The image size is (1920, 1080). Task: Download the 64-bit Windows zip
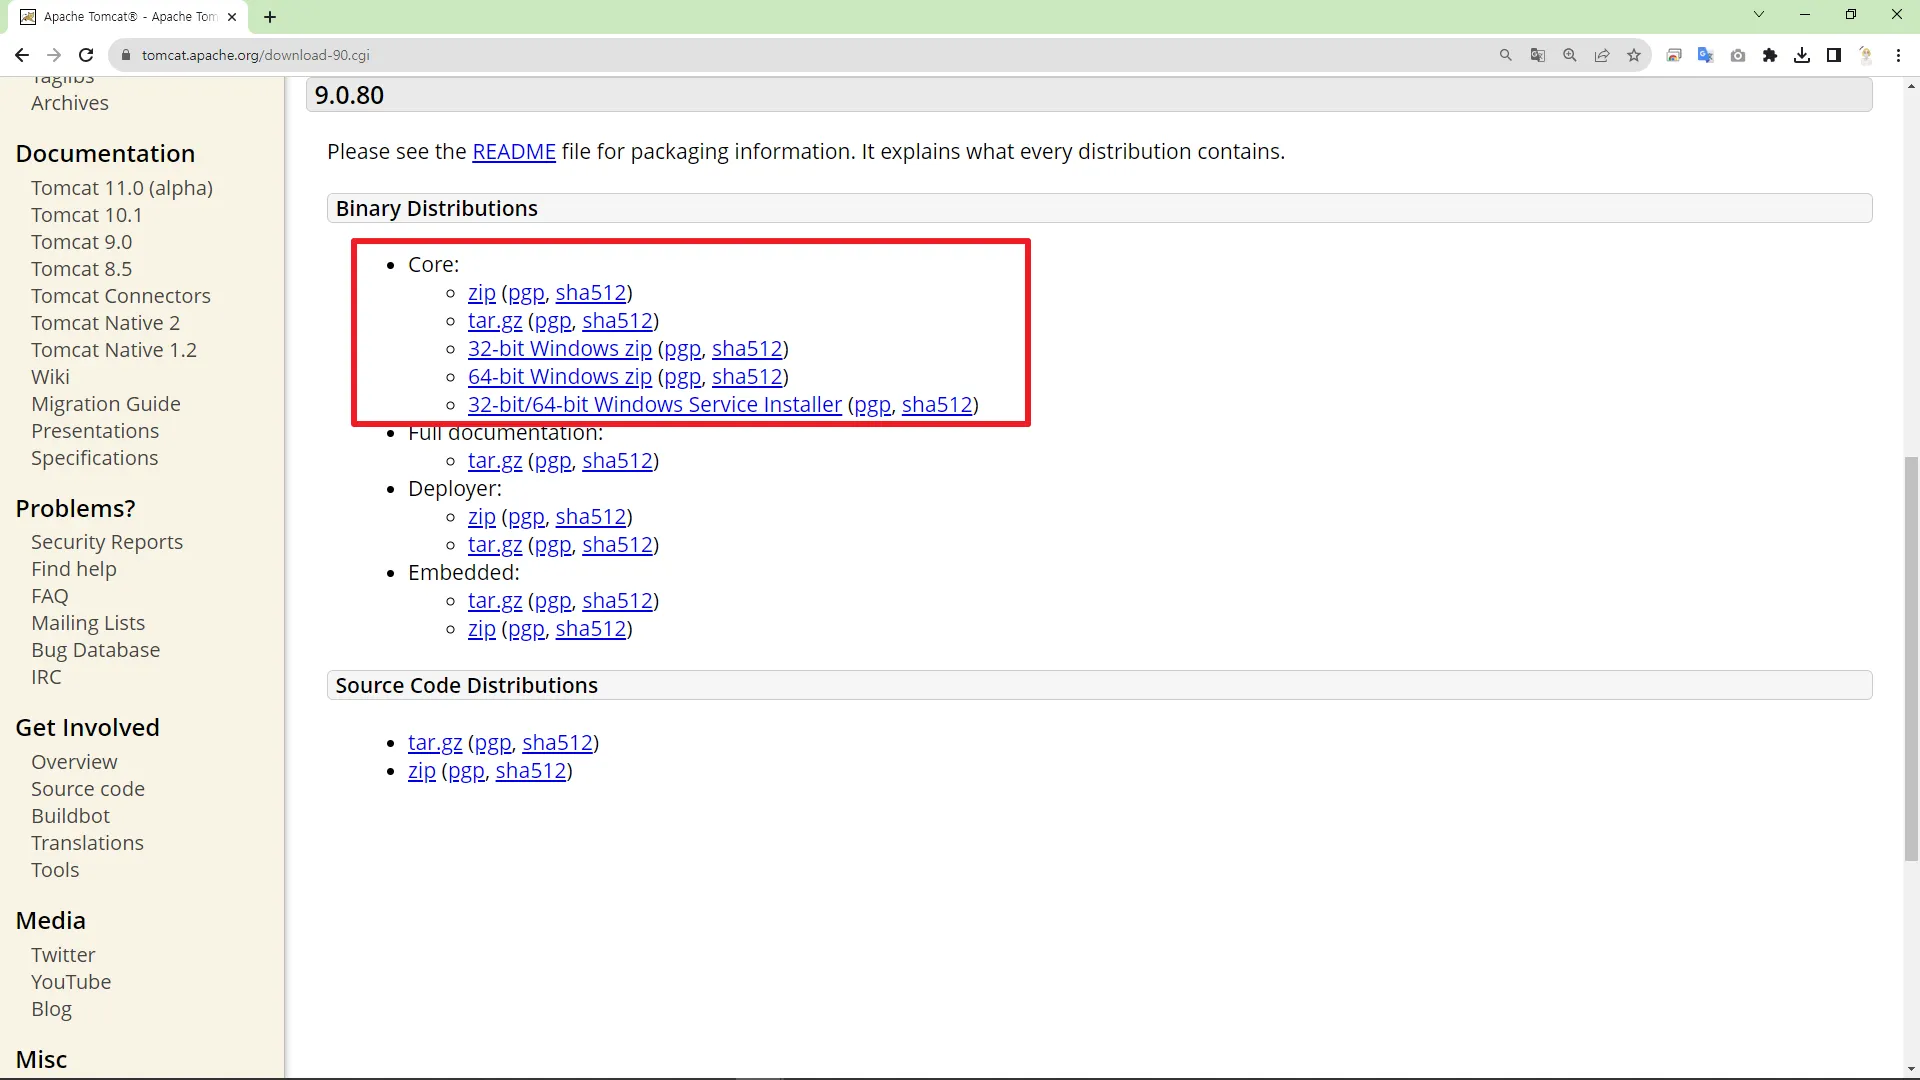[559, 377]
